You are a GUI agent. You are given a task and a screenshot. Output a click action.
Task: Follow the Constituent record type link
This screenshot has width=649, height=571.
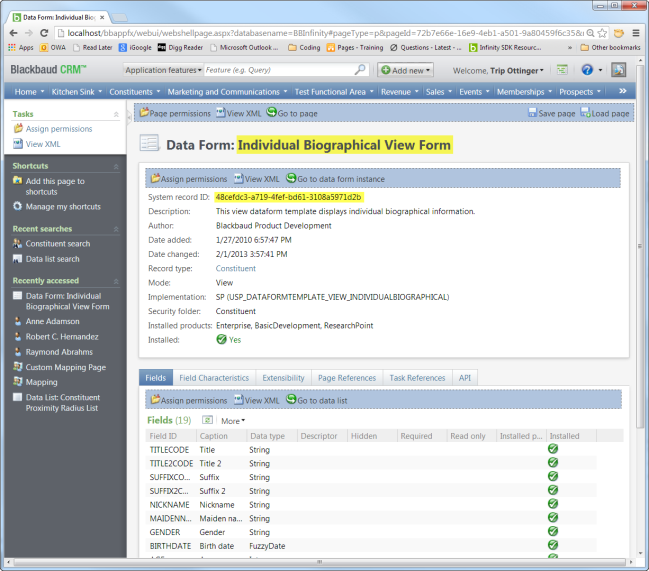click(237, 268)
